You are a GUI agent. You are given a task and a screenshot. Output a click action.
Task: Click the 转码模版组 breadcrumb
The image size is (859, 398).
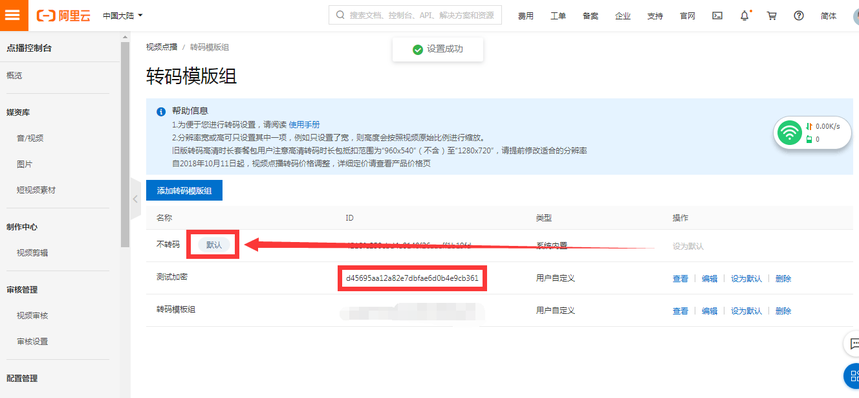click(209, 47)
